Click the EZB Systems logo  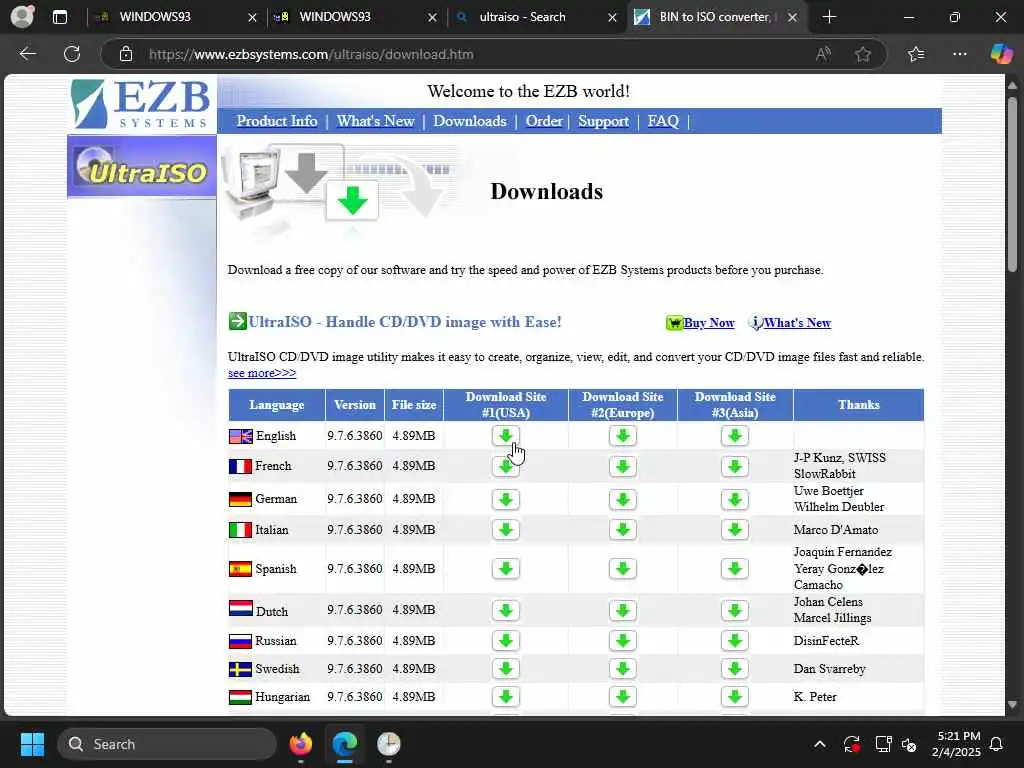(141, 104)
